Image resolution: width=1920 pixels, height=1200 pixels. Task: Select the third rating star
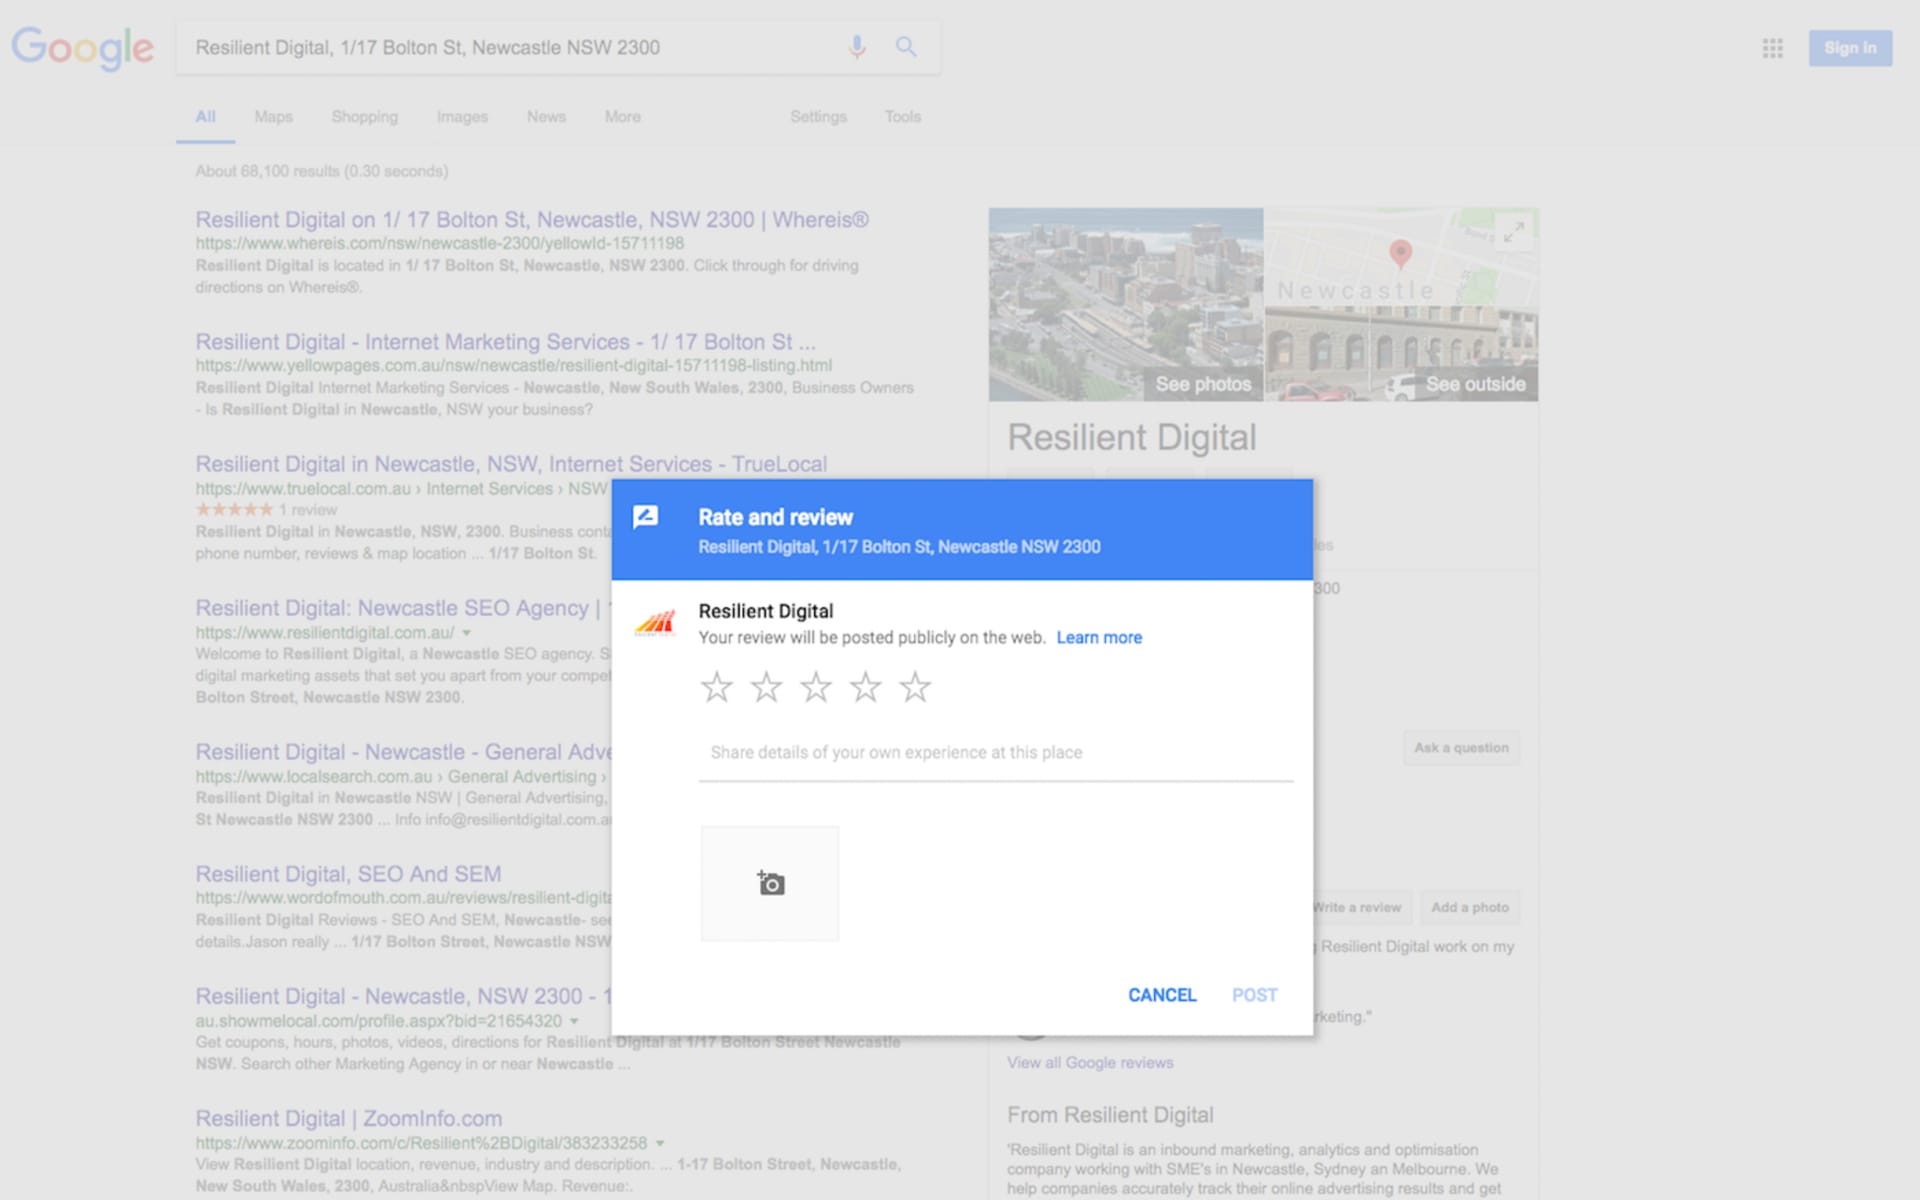click(x=816, y=687)
